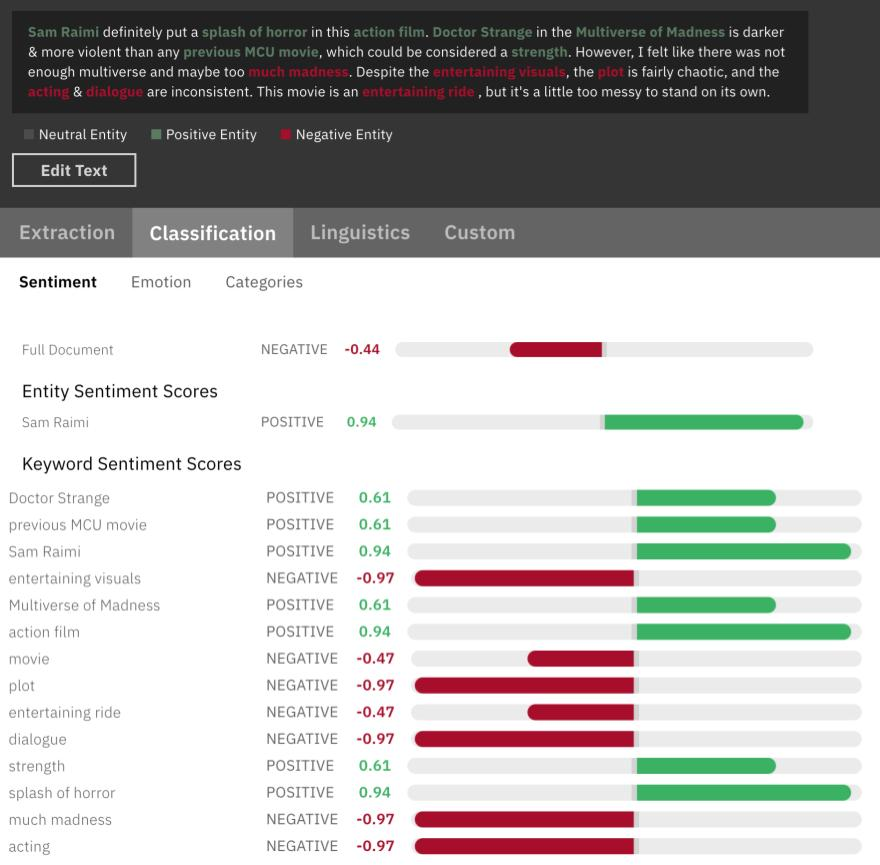Click the 0.61 score for strength
Image resolution: width=880 pixels, height=865 pixels.
click(x=374, y=766)
